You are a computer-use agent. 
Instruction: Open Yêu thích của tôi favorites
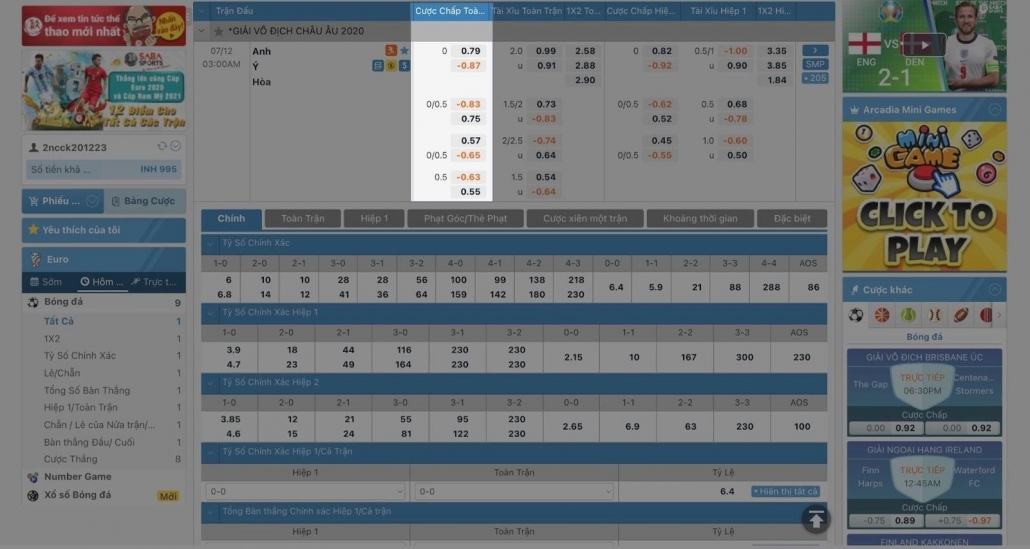[104, 230]
